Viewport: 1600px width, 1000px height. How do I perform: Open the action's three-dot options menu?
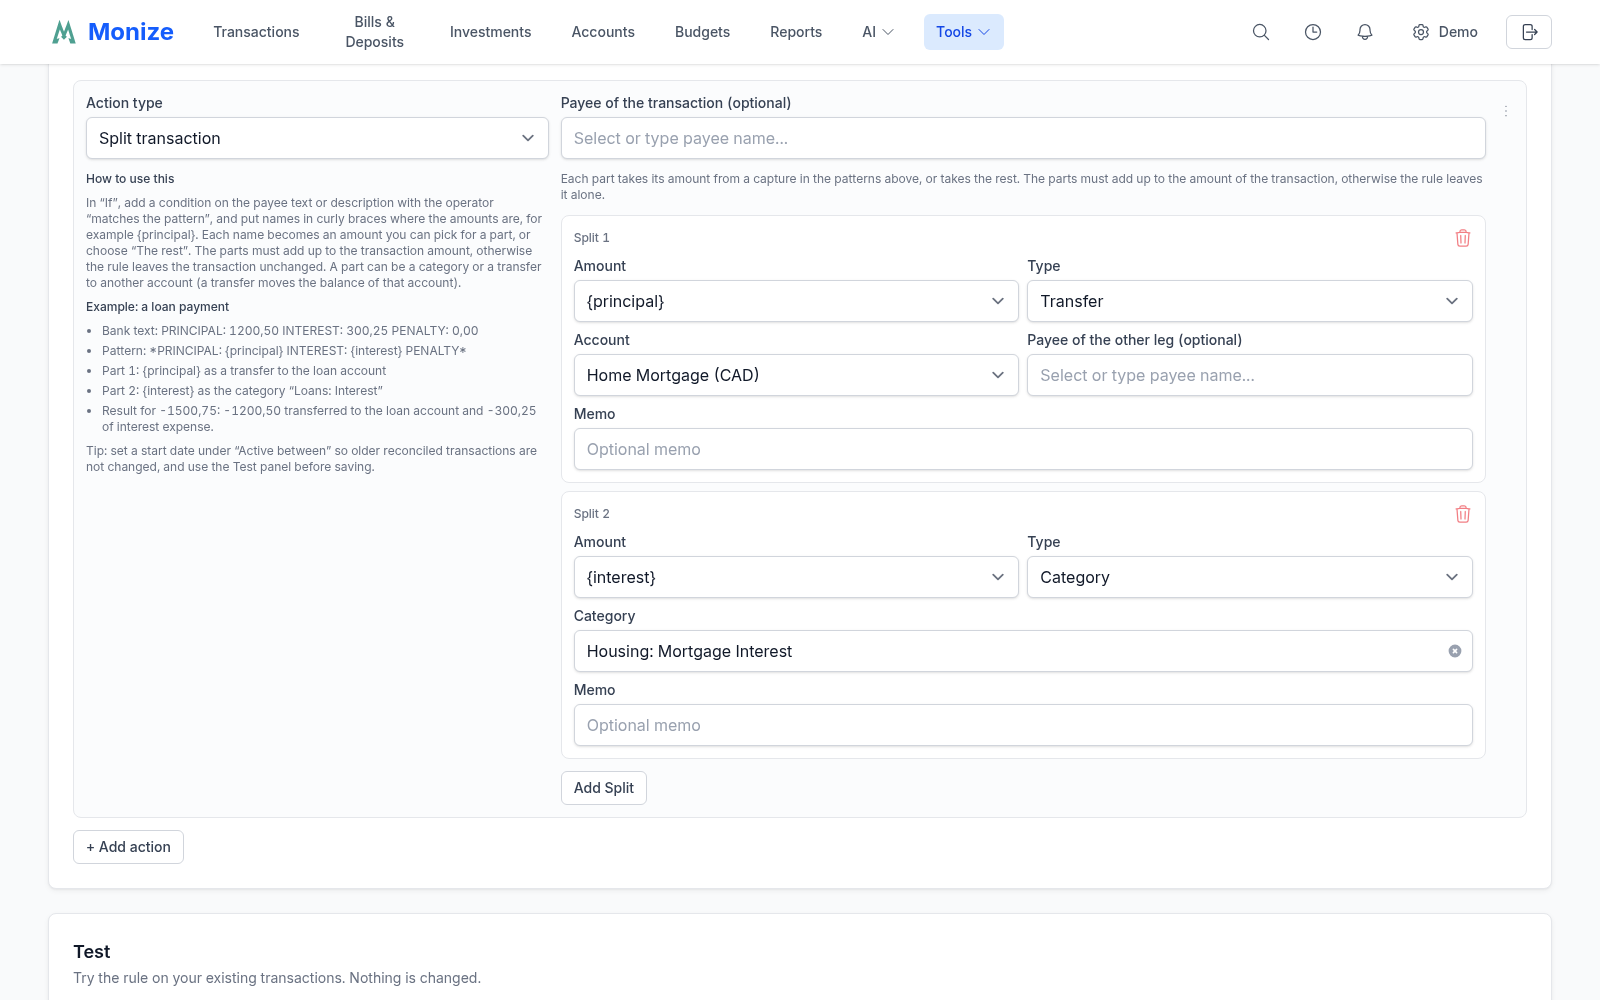pyautogui.click(x=1506, y=111)
